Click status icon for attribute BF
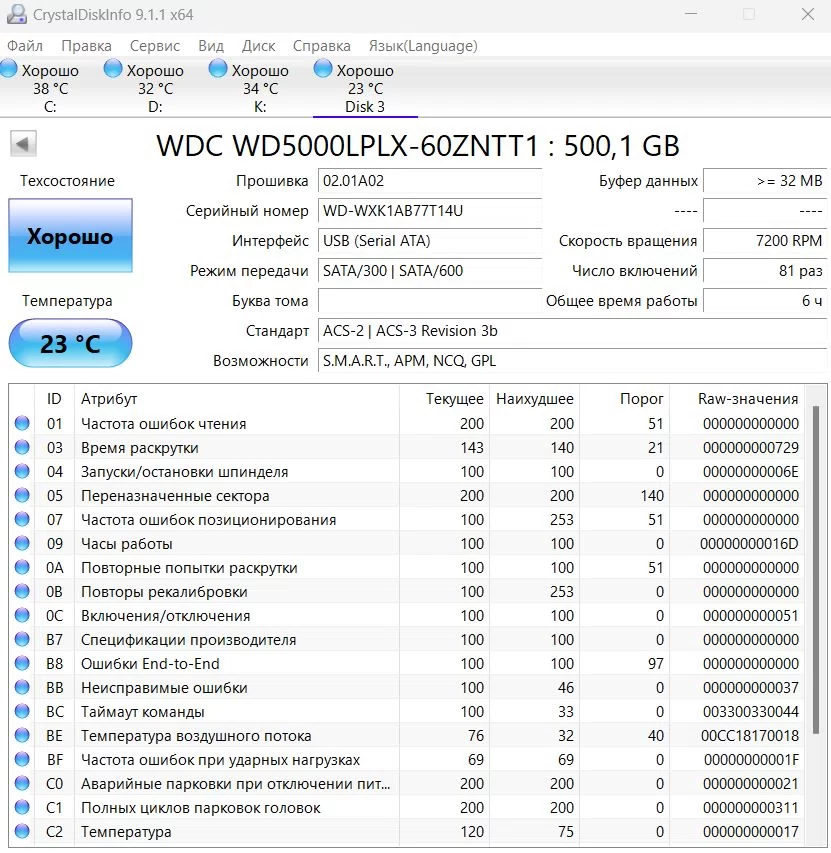Image resolution: width=831 pixels, height=853 pixels. pos(22,759)
